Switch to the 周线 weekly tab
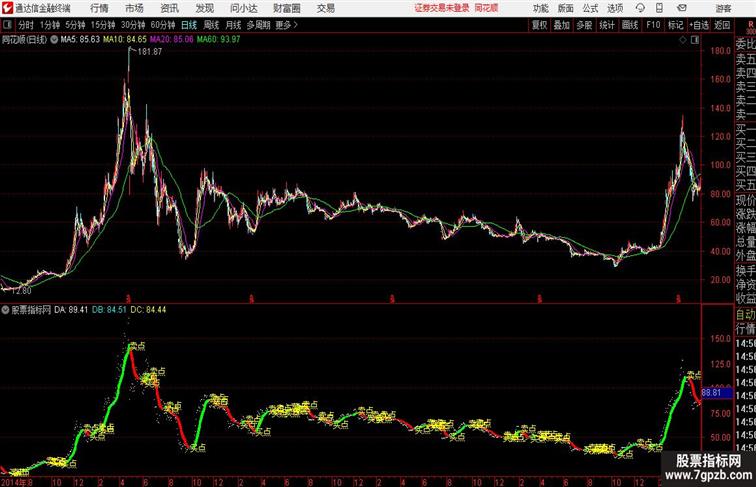This screenshot has height=487, width=756. tap(211, 25)
